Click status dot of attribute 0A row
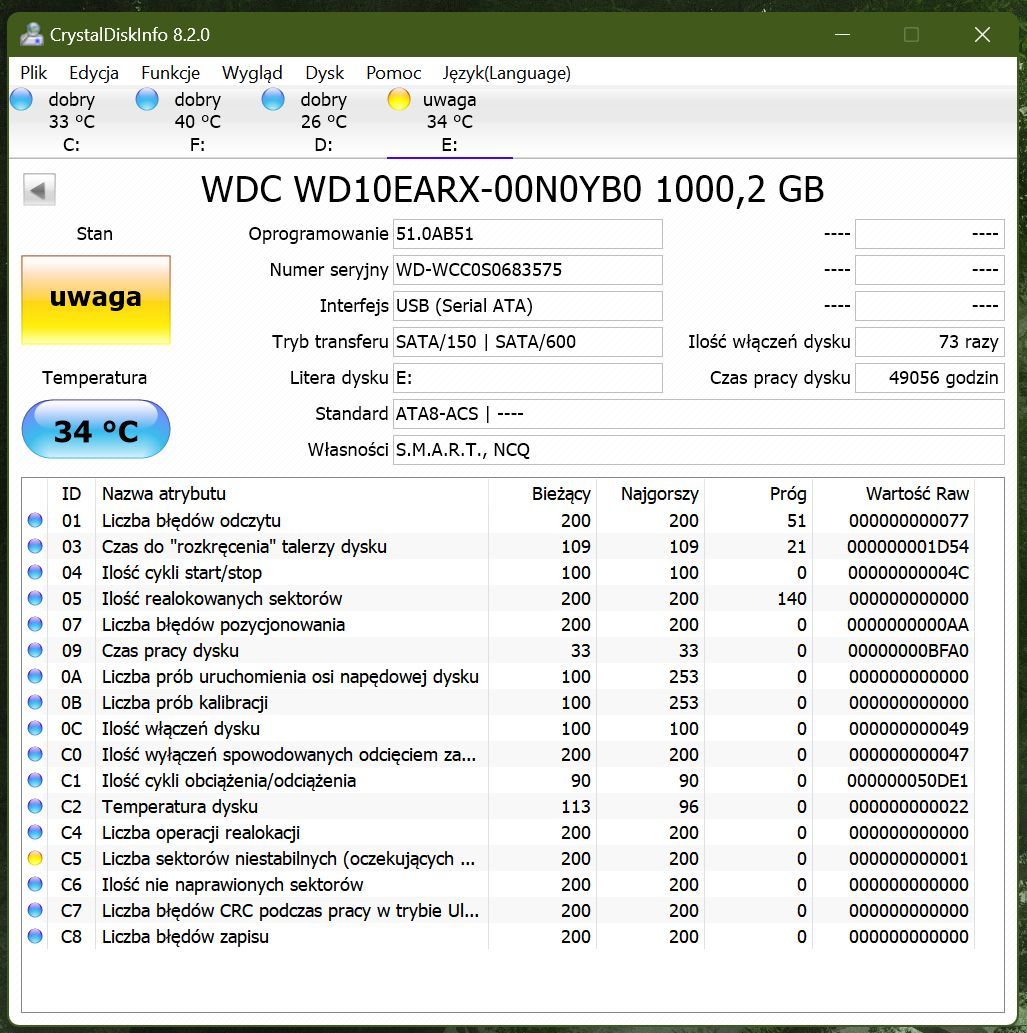 35,676
